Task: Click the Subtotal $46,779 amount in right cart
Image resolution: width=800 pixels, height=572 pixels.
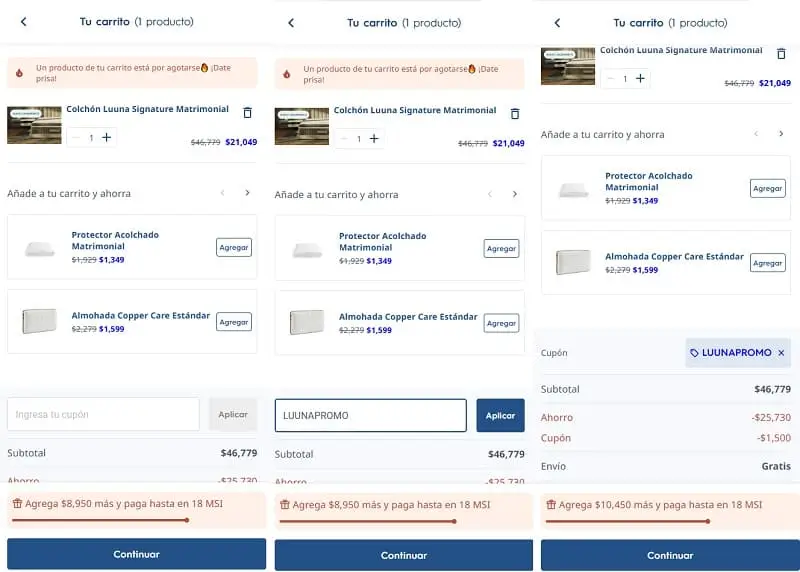Action: pyautogui.click(x=772, y=389)
